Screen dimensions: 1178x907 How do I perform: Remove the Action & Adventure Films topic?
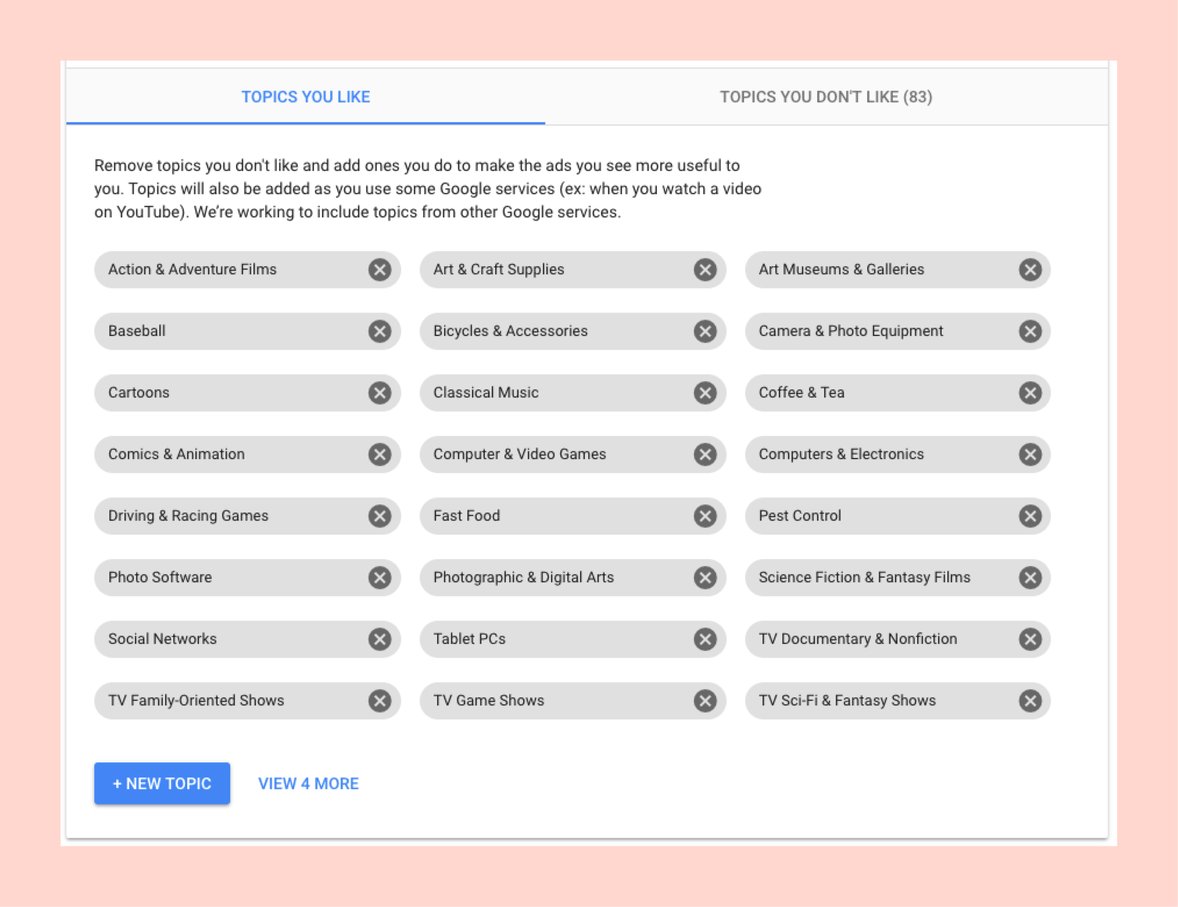[379, 269]
